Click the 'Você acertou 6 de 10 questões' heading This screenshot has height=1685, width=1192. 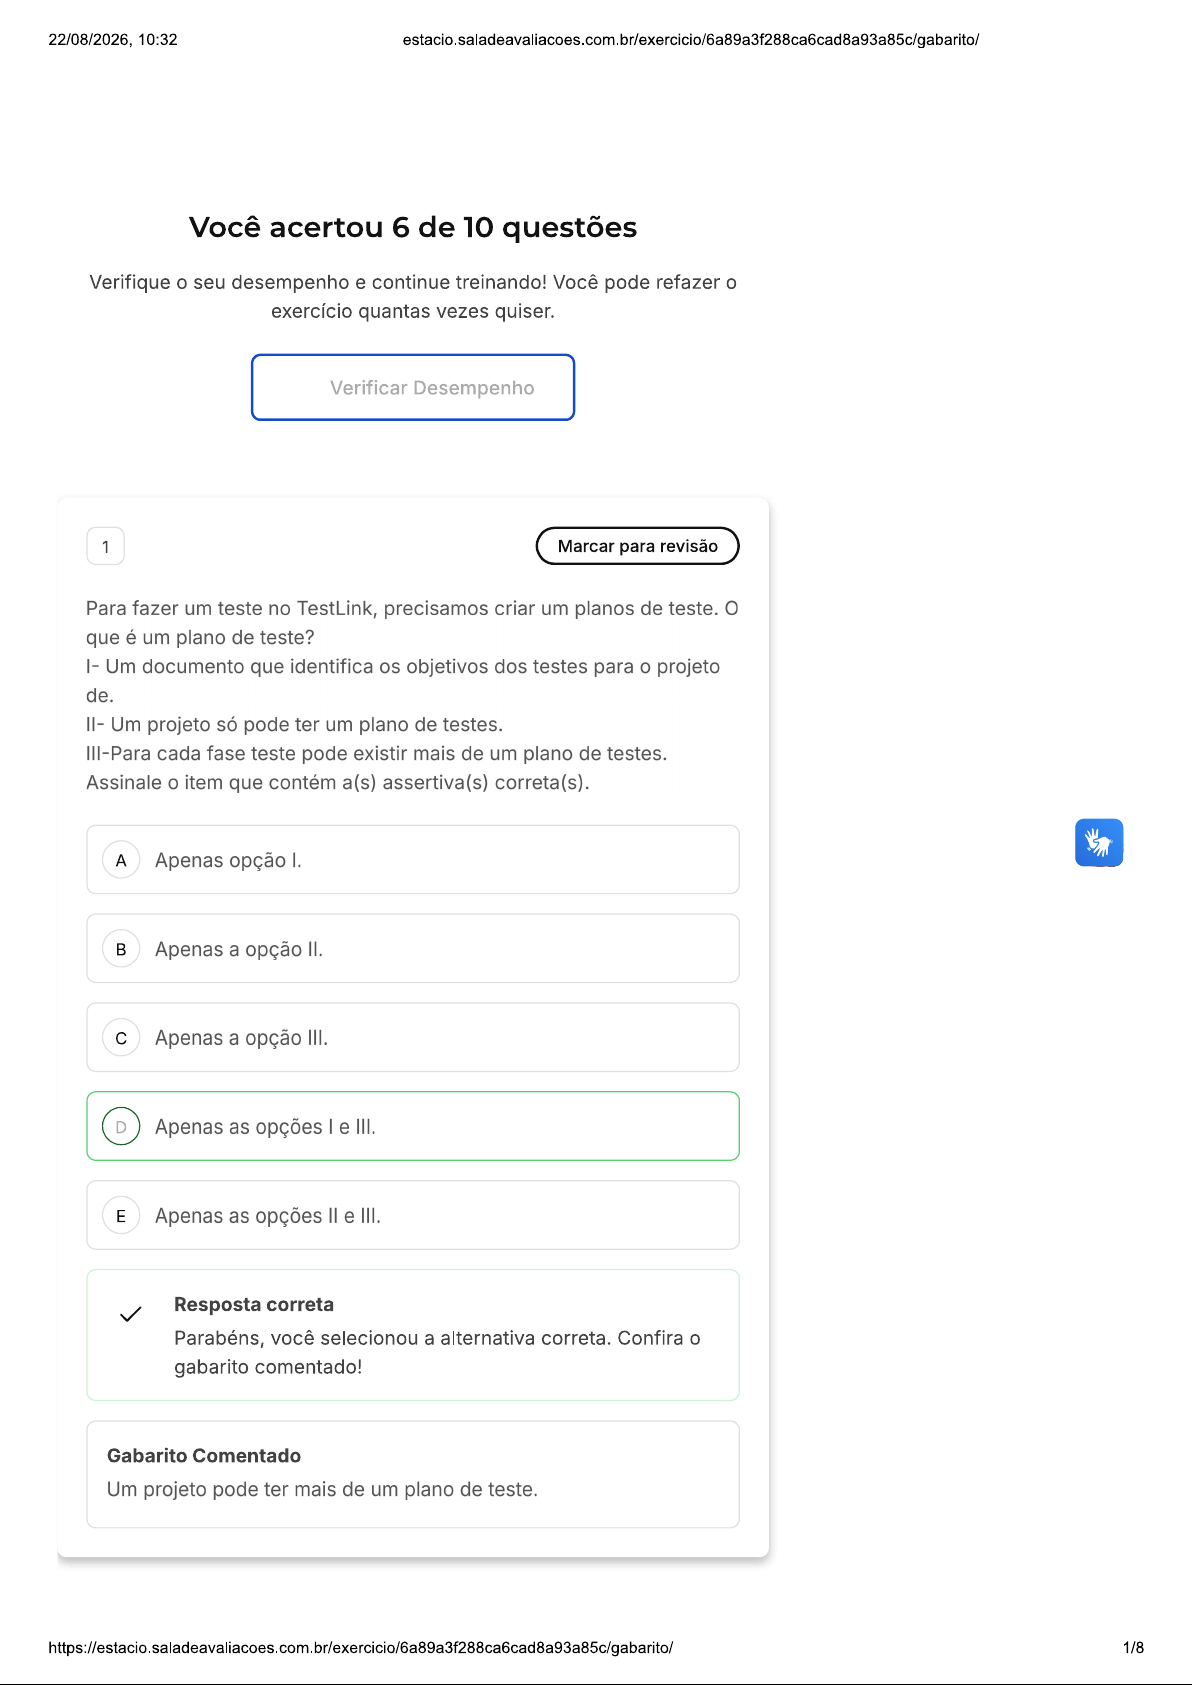coord(413,227)
